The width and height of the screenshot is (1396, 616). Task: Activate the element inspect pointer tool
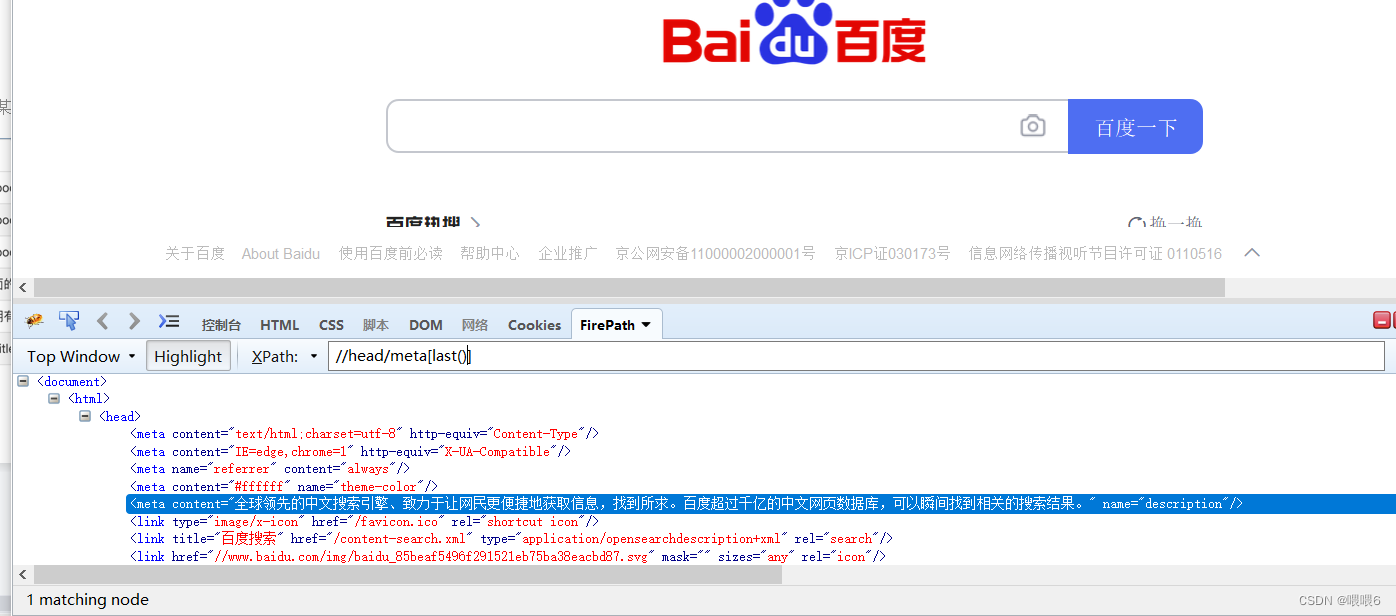tap(69, 321)
